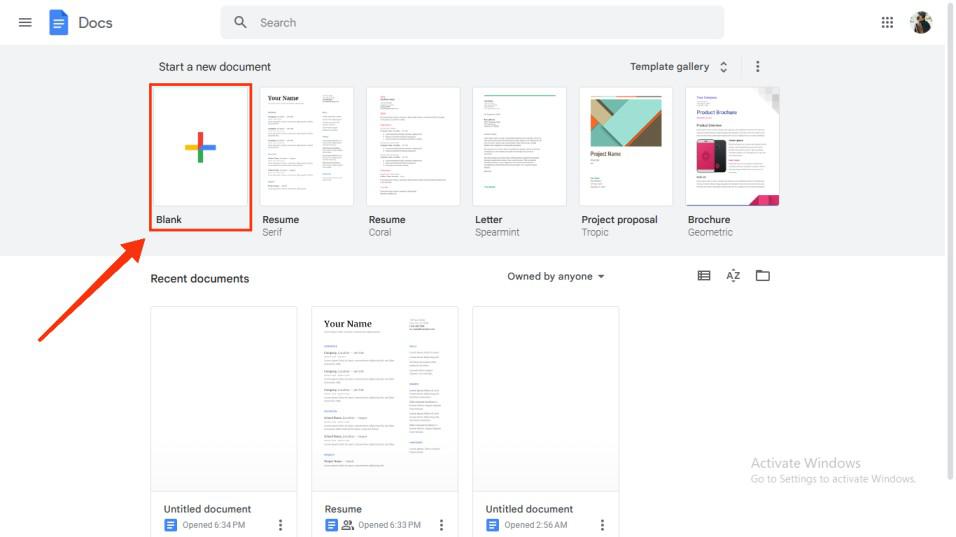The width and height of the screenshot is (956, 537).
Task: Choose the Letter Spearmint template
Action: tap(519, 147)
